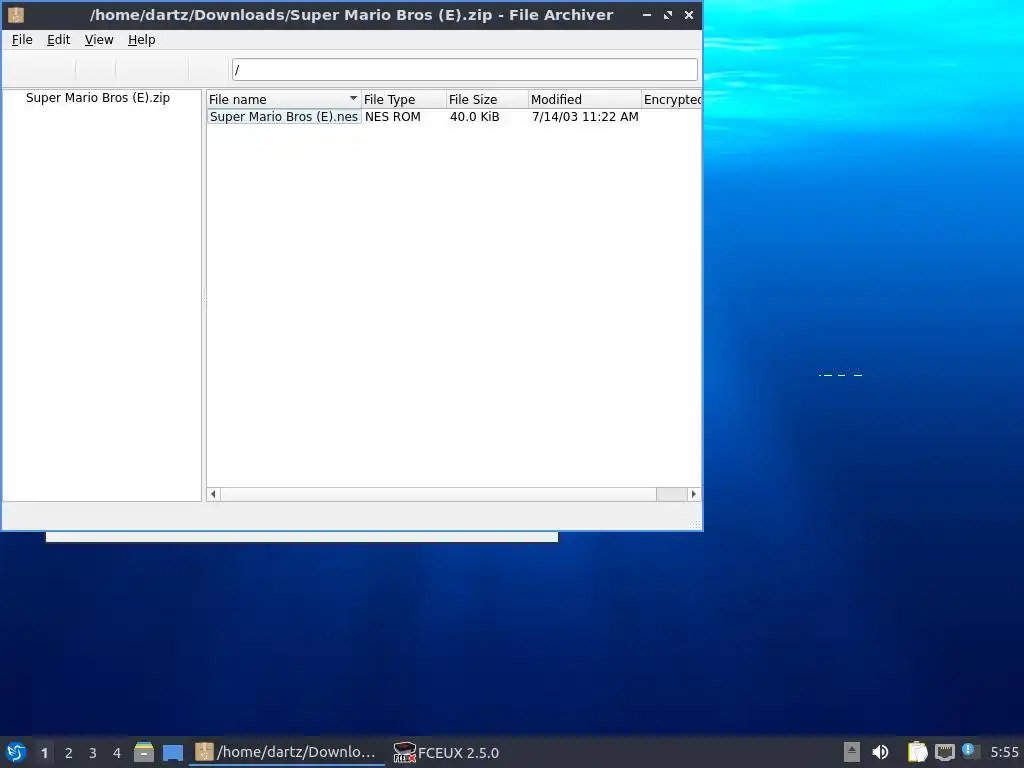Sort by Modified column header

click(584, 99)
